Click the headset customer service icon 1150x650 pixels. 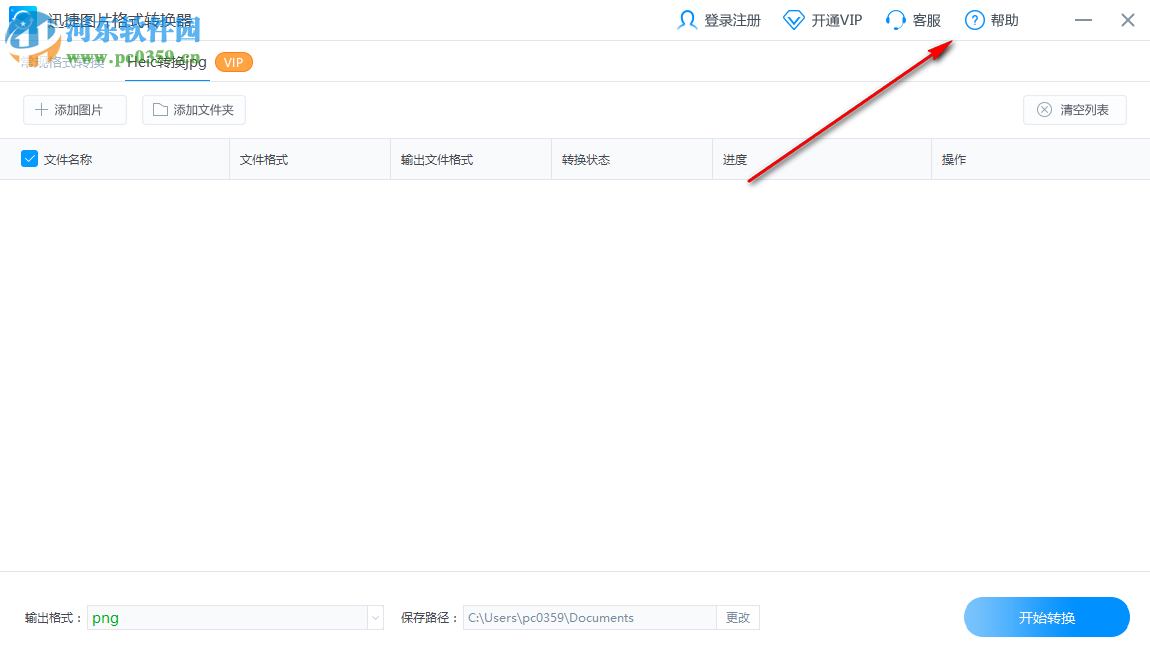point(895,20)
